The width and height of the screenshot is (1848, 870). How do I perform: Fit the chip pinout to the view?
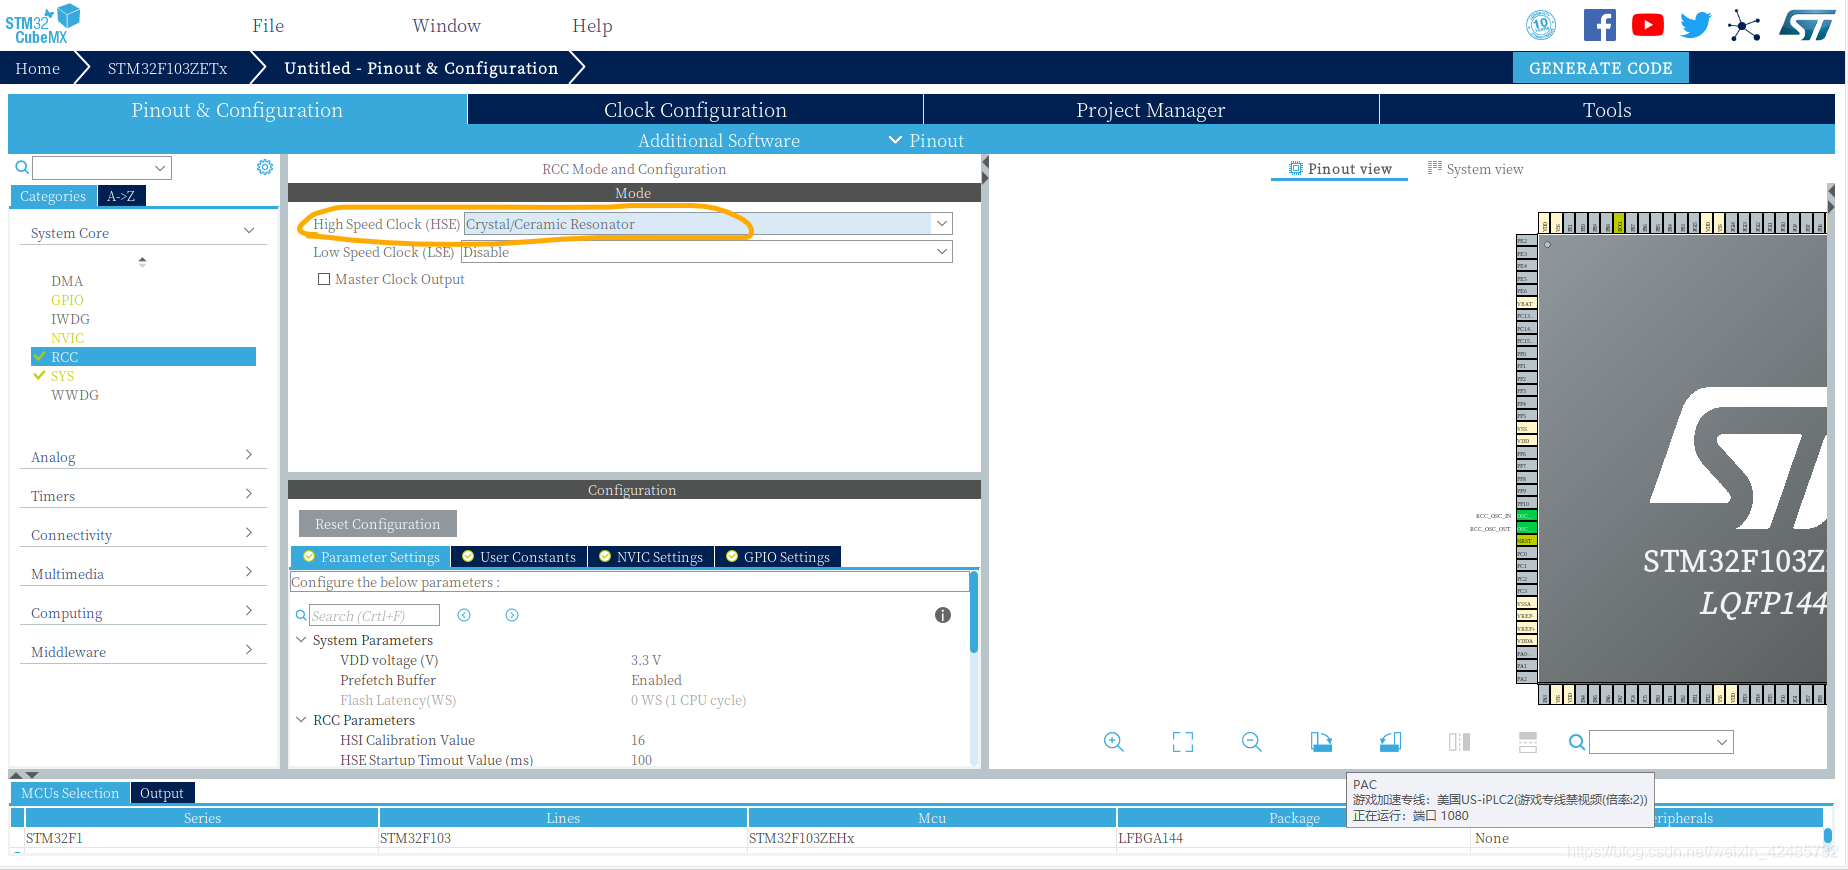[x=1183, y=742]
